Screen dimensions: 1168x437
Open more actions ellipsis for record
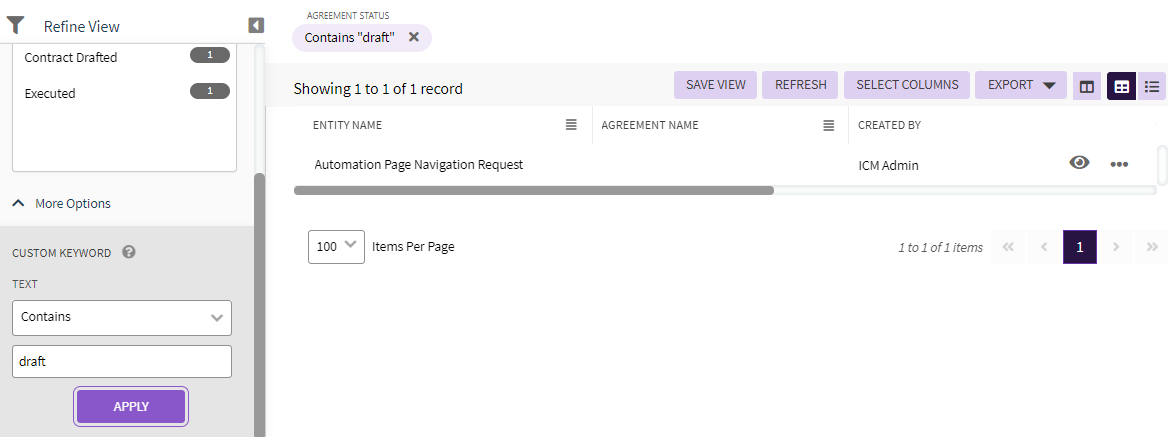[x=1119, y=164]
